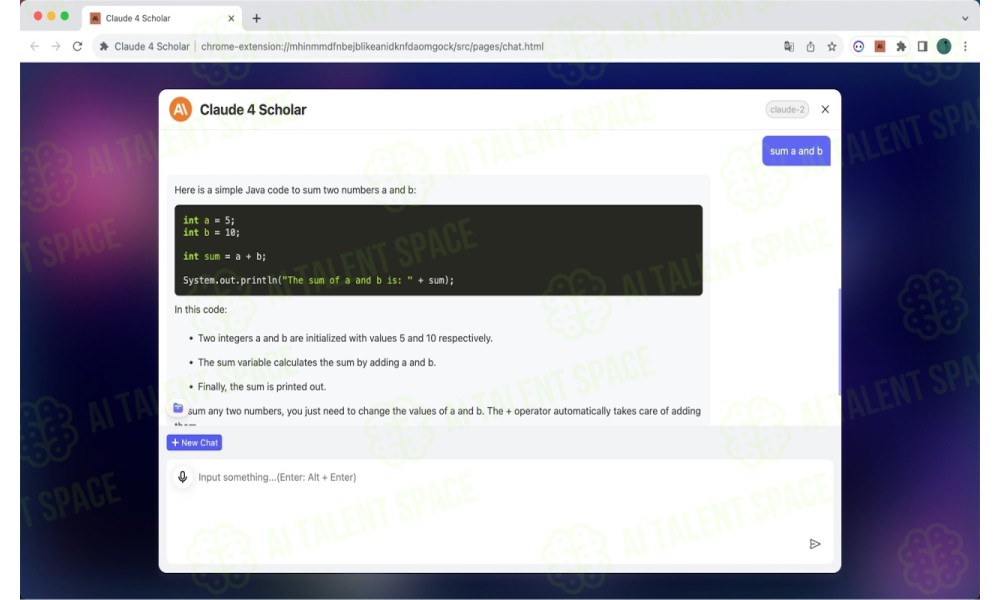The width and height of the screenshot is (1000, 600).
Task: Click the bullet about the sum variable
Action: [x=317, y=363]
